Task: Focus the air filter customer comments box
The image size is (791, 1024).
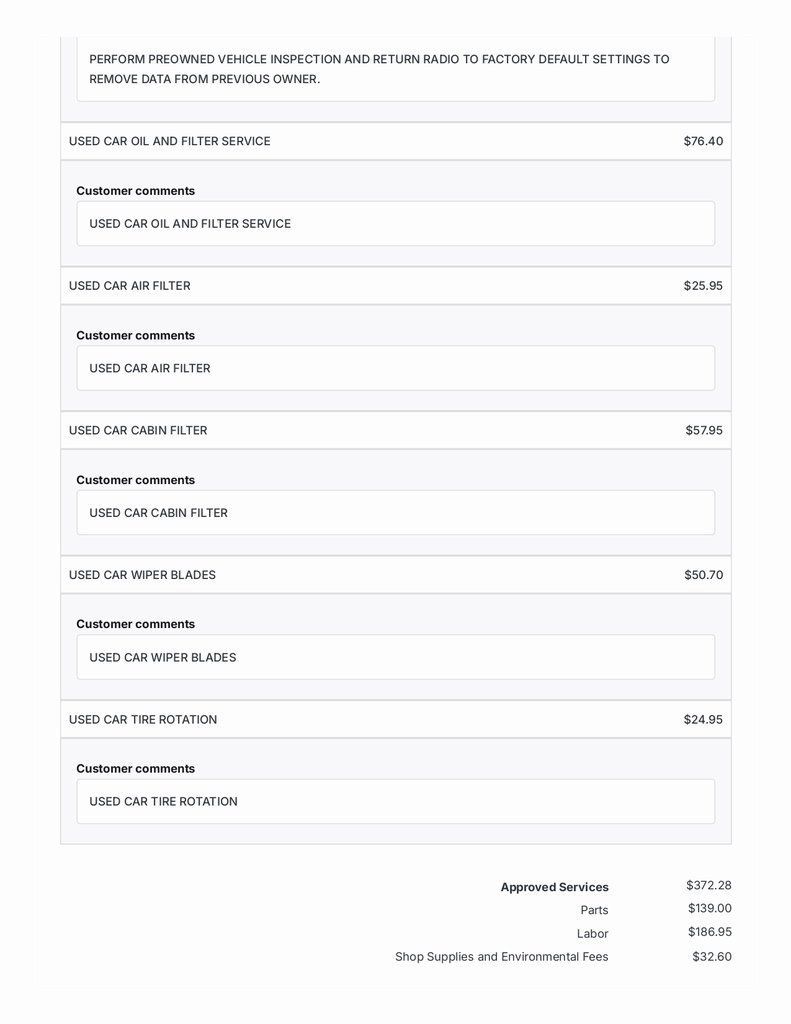Action: click(x=395, y=368)
